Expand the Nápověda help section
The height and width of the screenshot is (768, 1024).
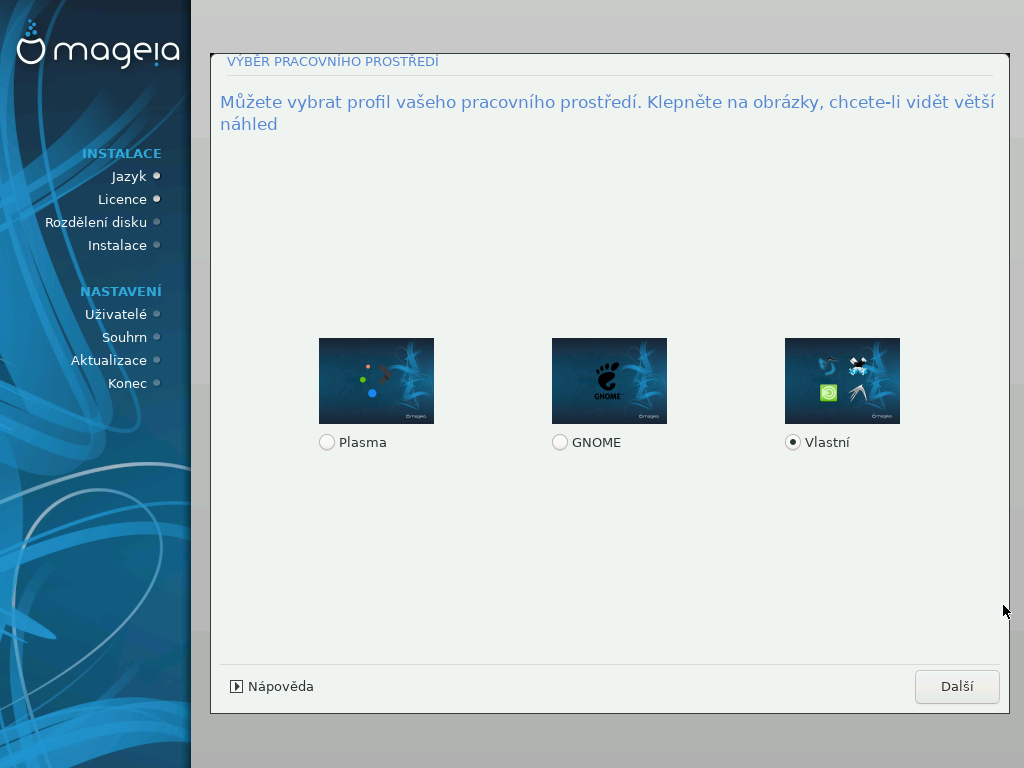[x=272, y=686]
